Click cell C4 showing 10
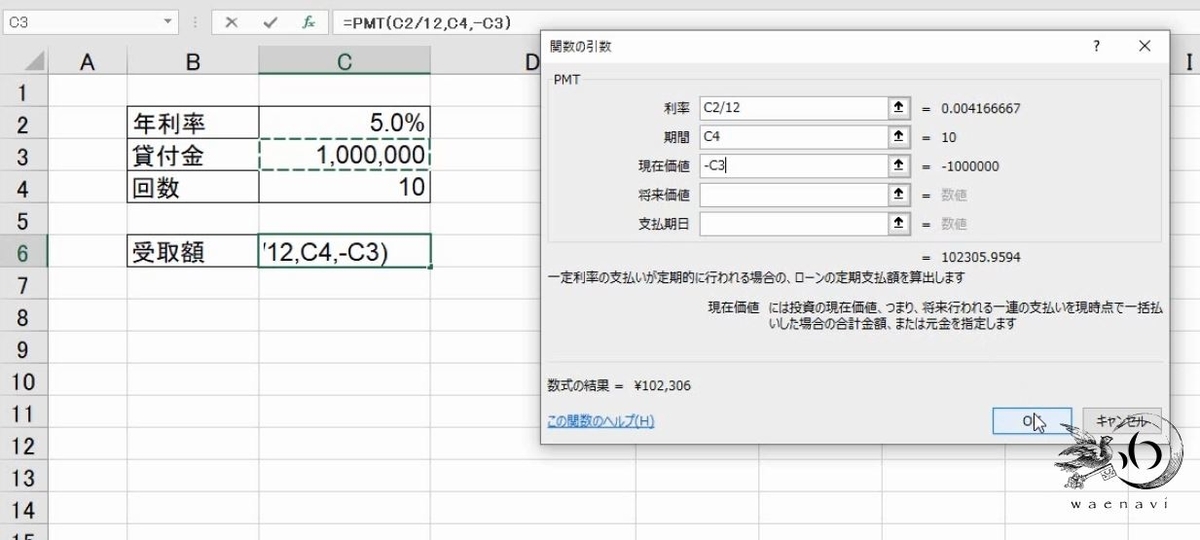 tap(344, 188)
